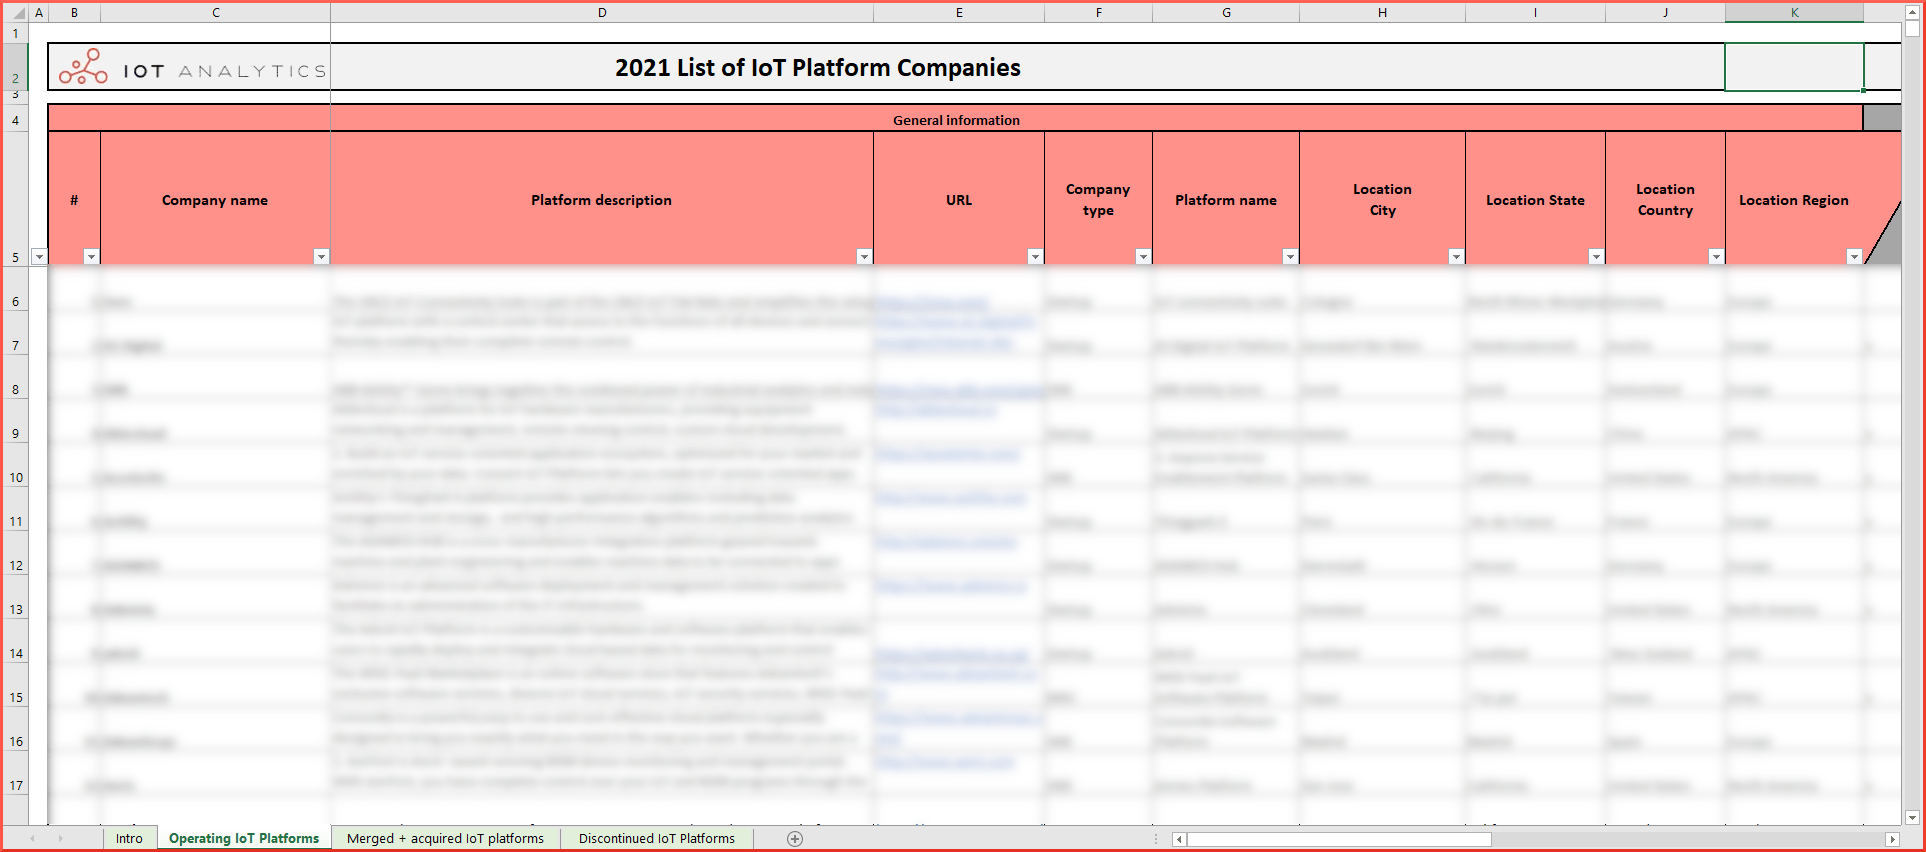The width and height of the screenshot is (1926, 852).
Task: Select column D header
Action: 602,13
